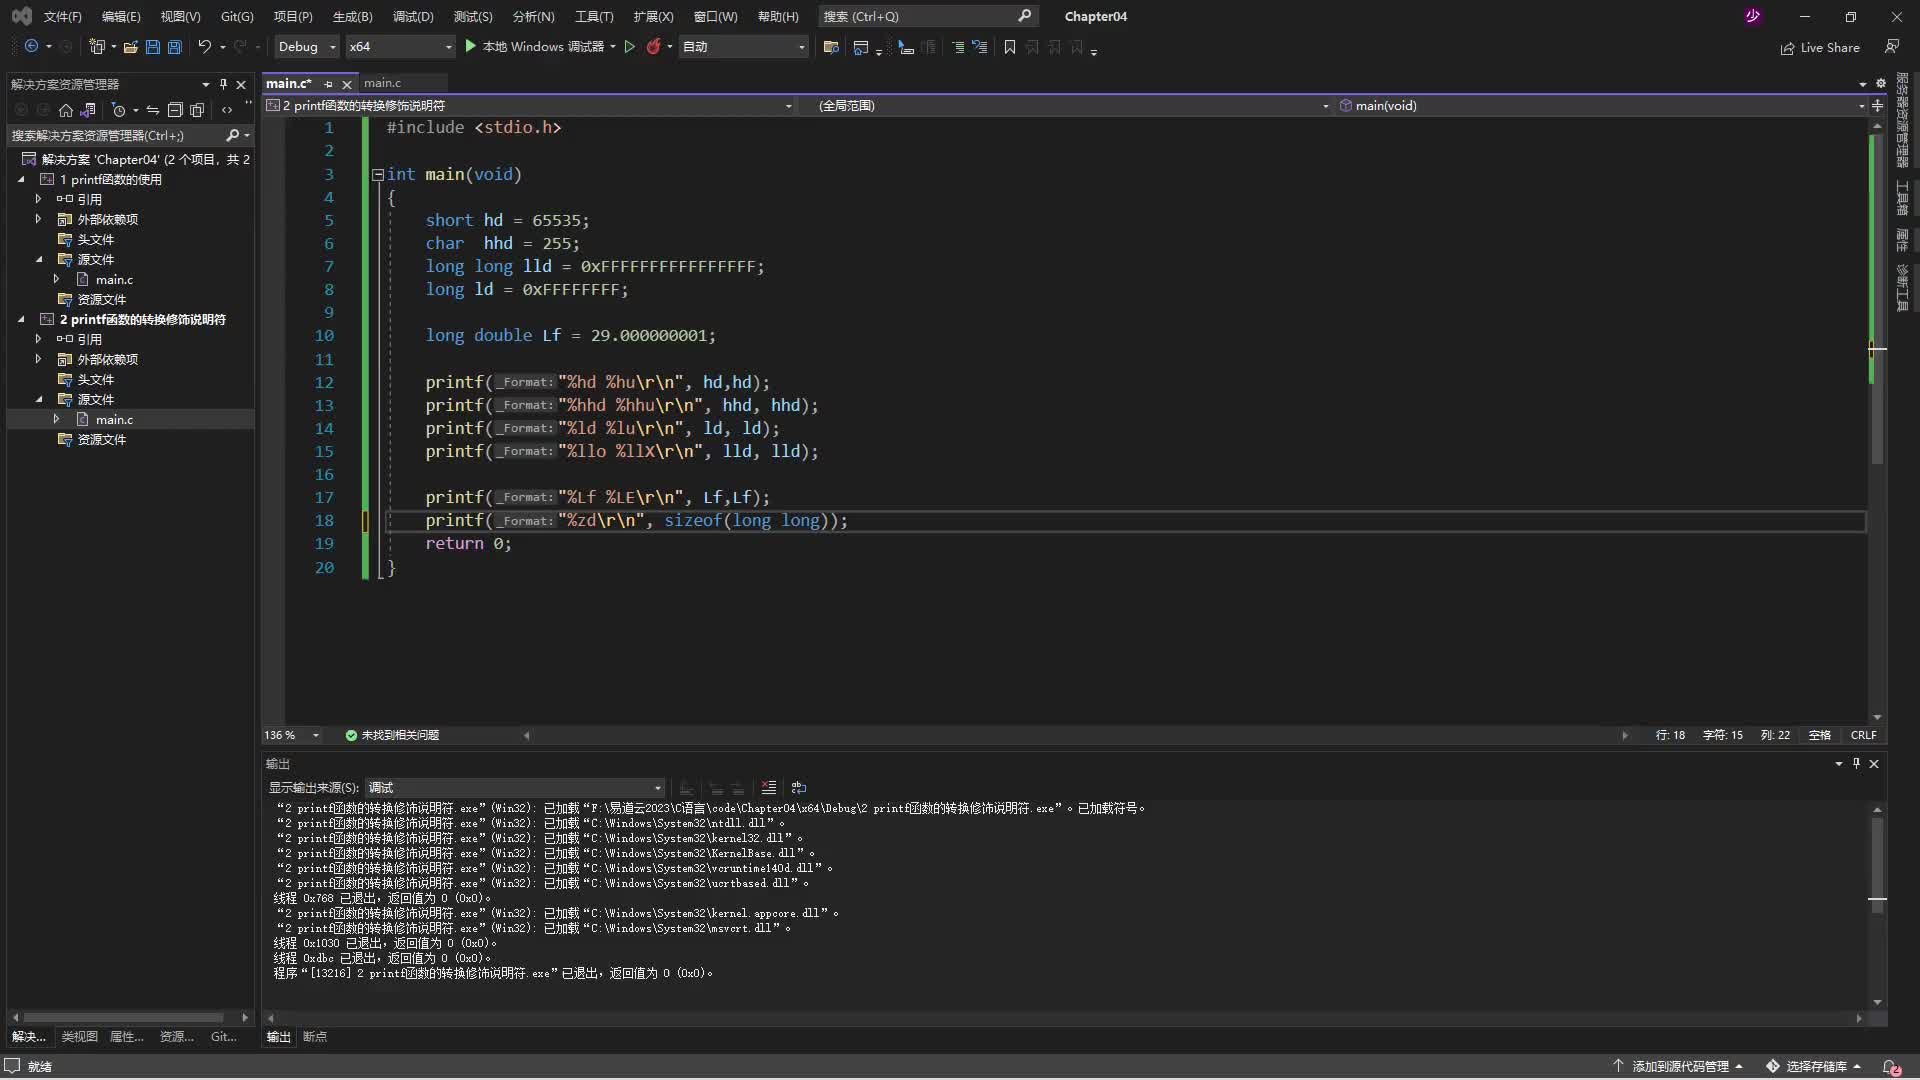
Task: Collapse the '1 printf函数的使用' project node
Action: click(21, 179)
